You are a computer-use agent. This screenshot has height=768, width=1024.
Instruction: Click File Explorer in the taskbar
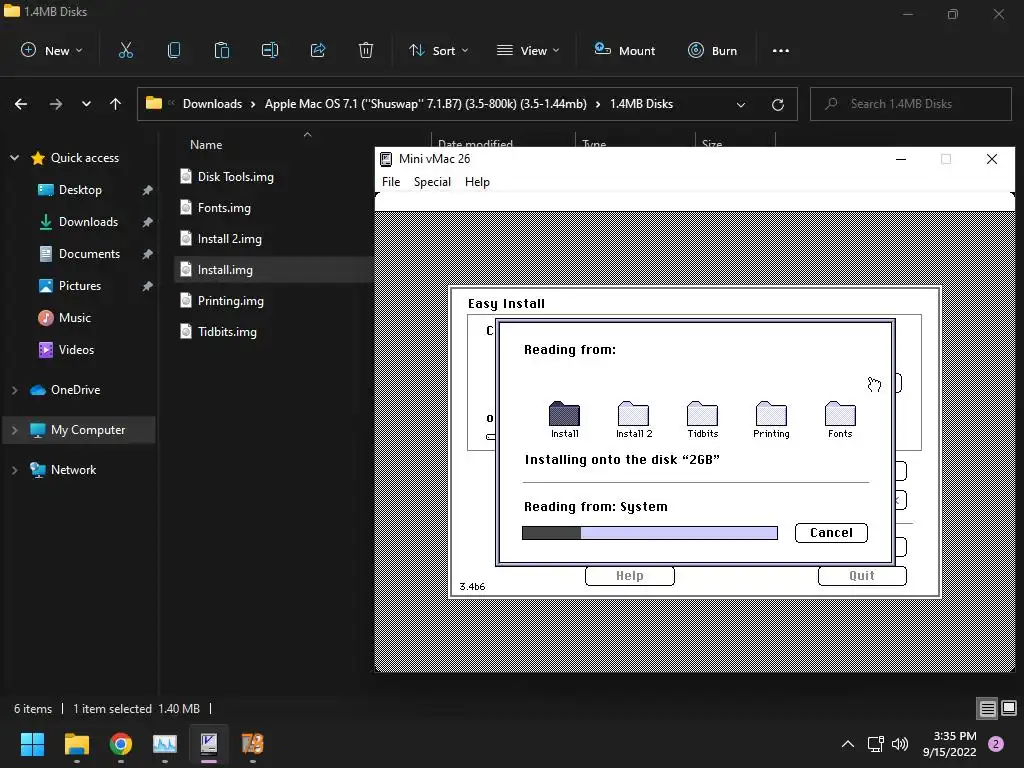(76, 744)
